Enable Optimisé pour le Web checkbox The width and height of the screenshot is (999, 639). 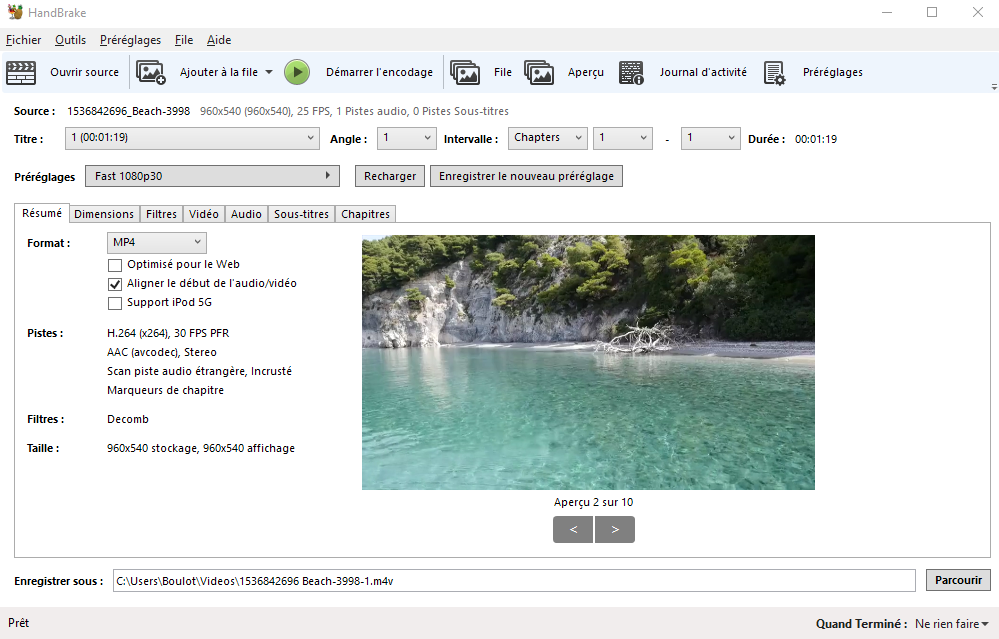(x=115, y=265)
